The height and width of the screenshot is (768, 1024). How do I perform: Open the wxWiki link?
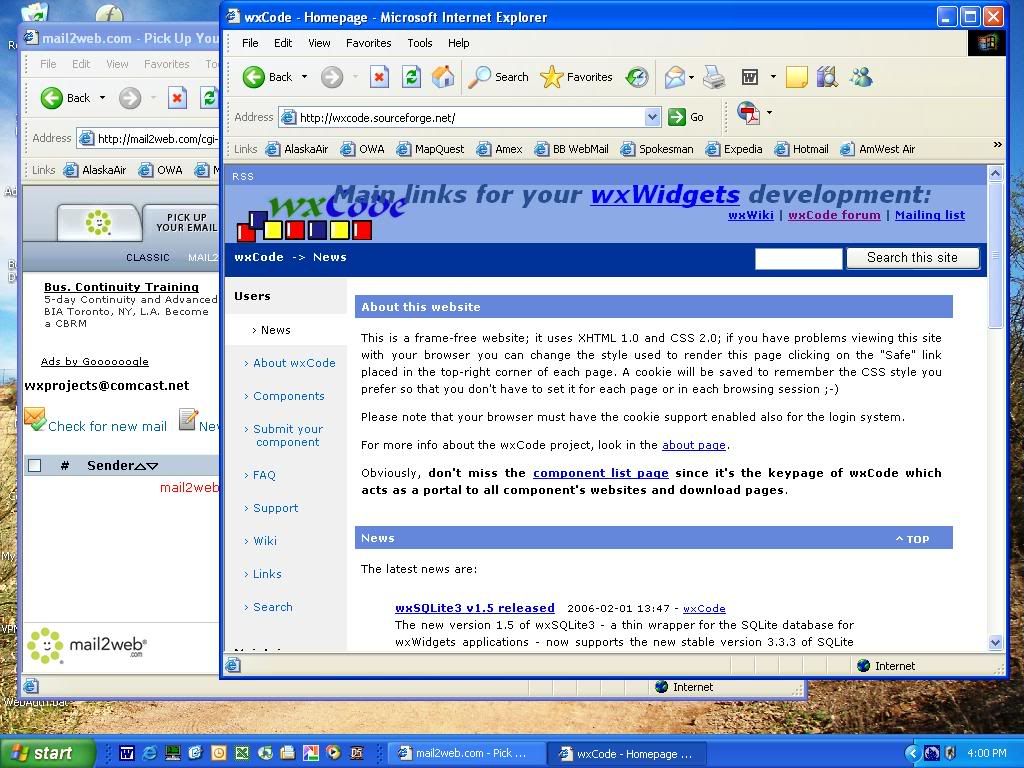pos(750,215)
